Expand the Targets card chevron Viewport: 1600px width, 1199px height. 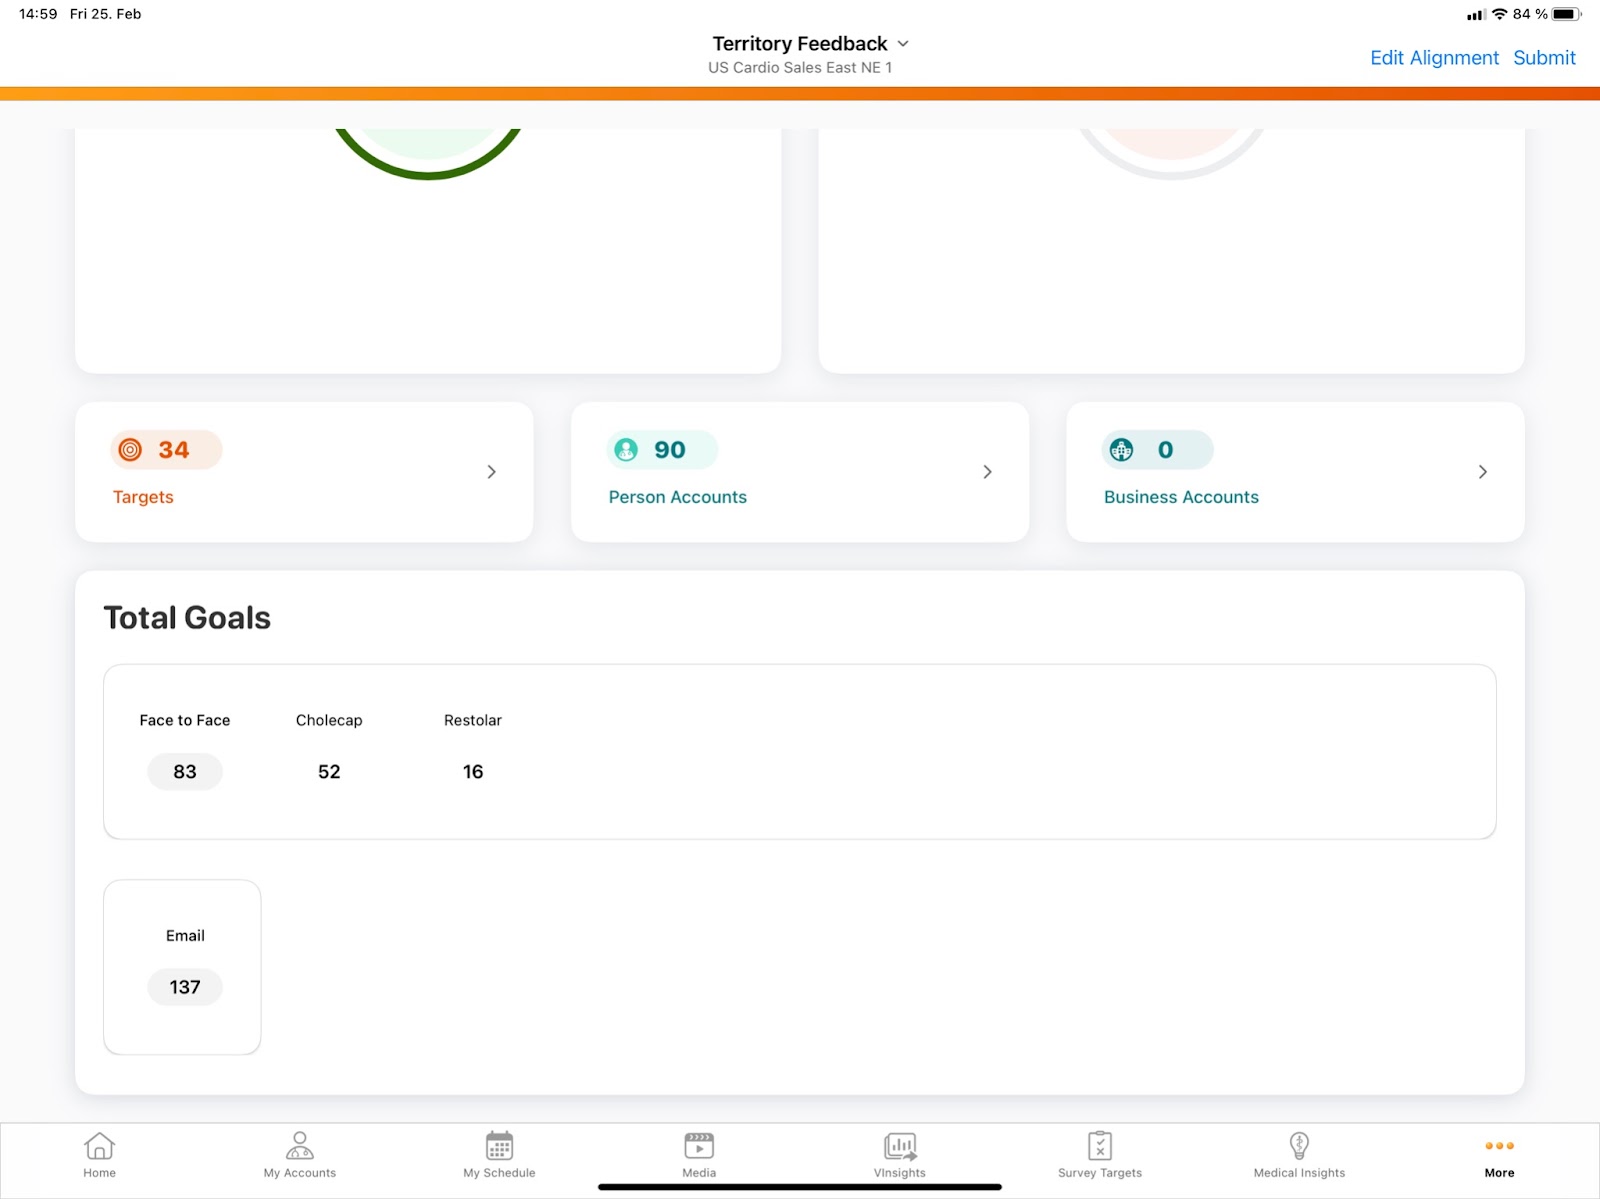pos(491,472)
